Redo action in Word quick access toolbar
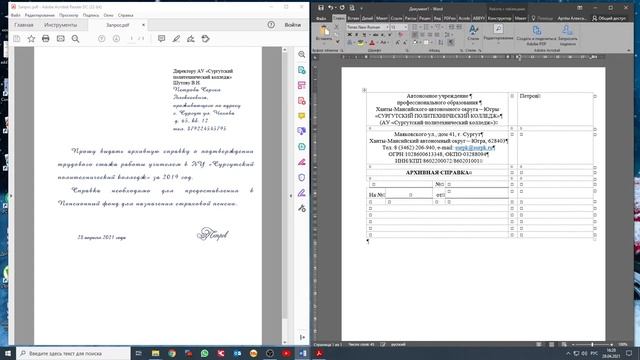This screenshot has height=360, width=640. pos(342,8)
